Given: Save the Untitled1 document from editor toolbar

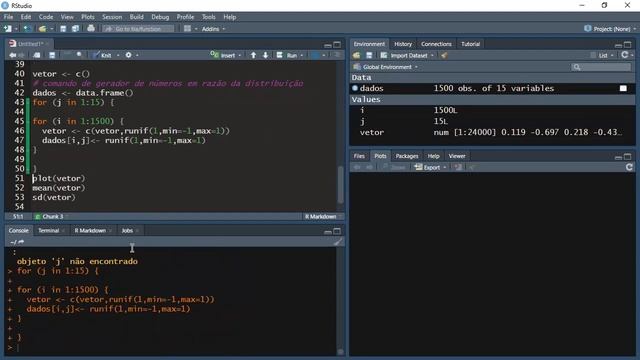Looking at the screenshot, I should point(52,55).
